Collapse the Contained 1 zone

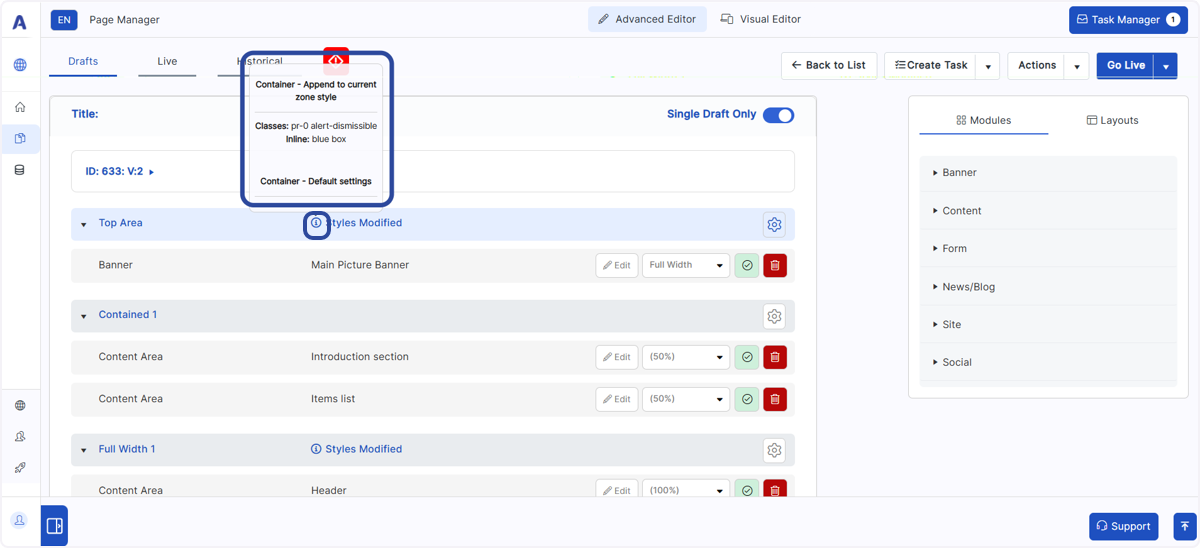(x=84, y=316)
